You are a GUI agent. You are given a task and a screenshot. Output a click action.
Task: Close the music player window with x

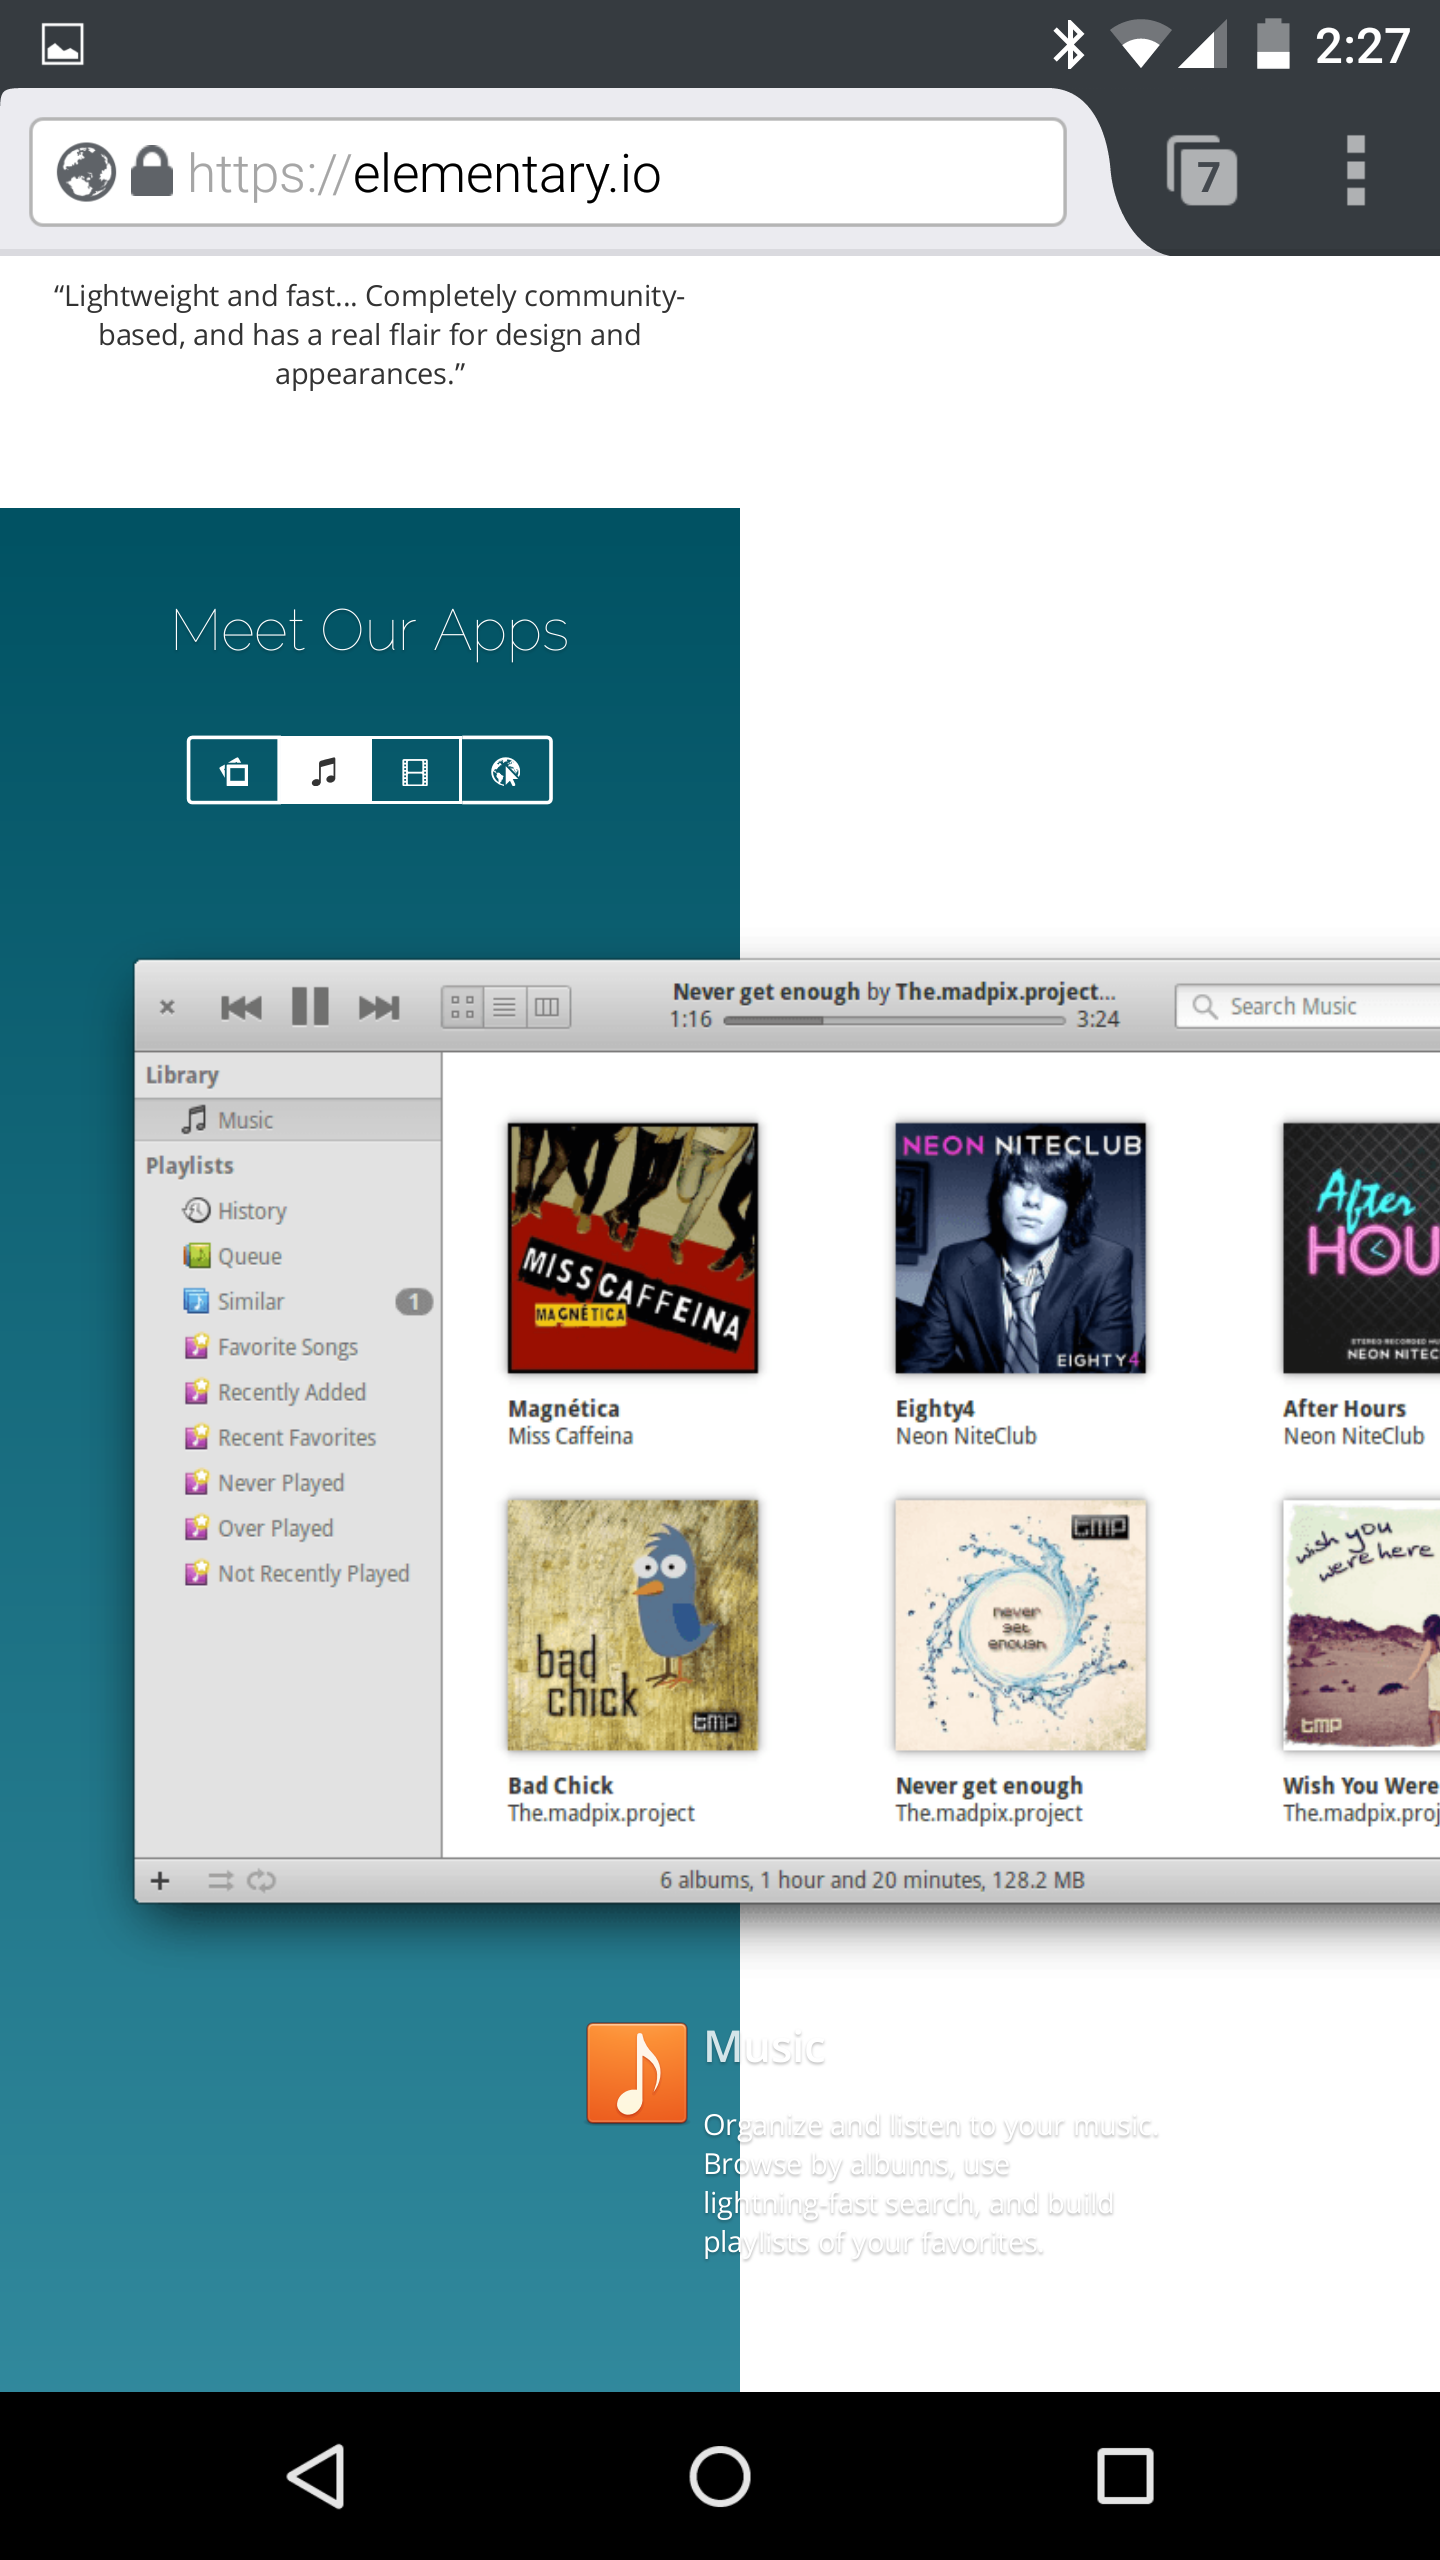[168, 1007]
